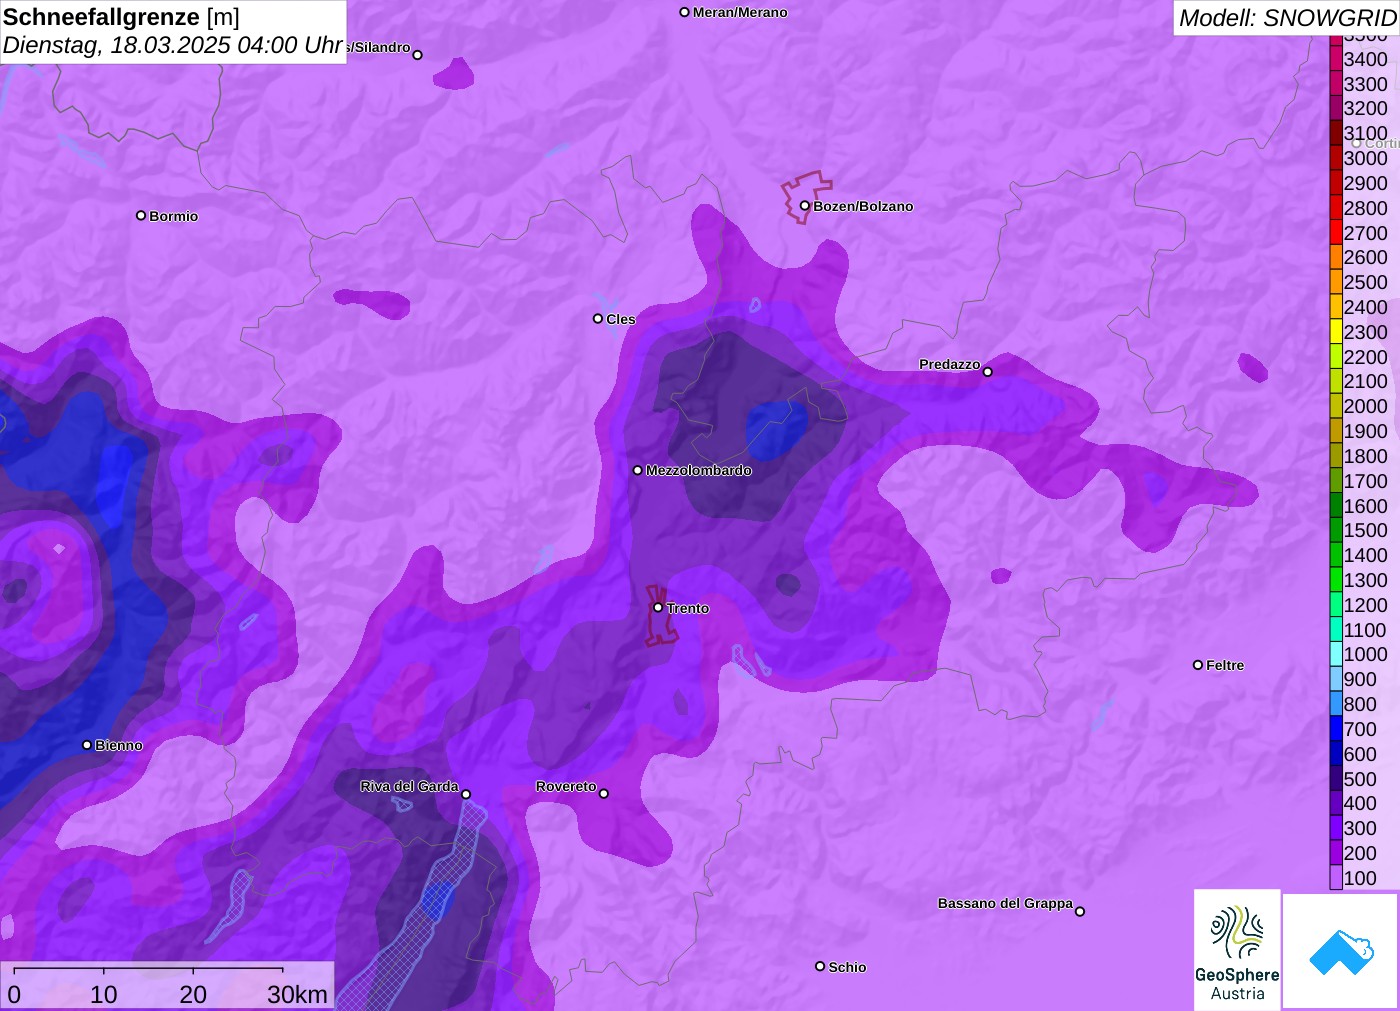Click the date Dienstag, 18.03.2025 04:00 Uhr
This screenshot has width=1400, height=1011.
pos(173,45)
